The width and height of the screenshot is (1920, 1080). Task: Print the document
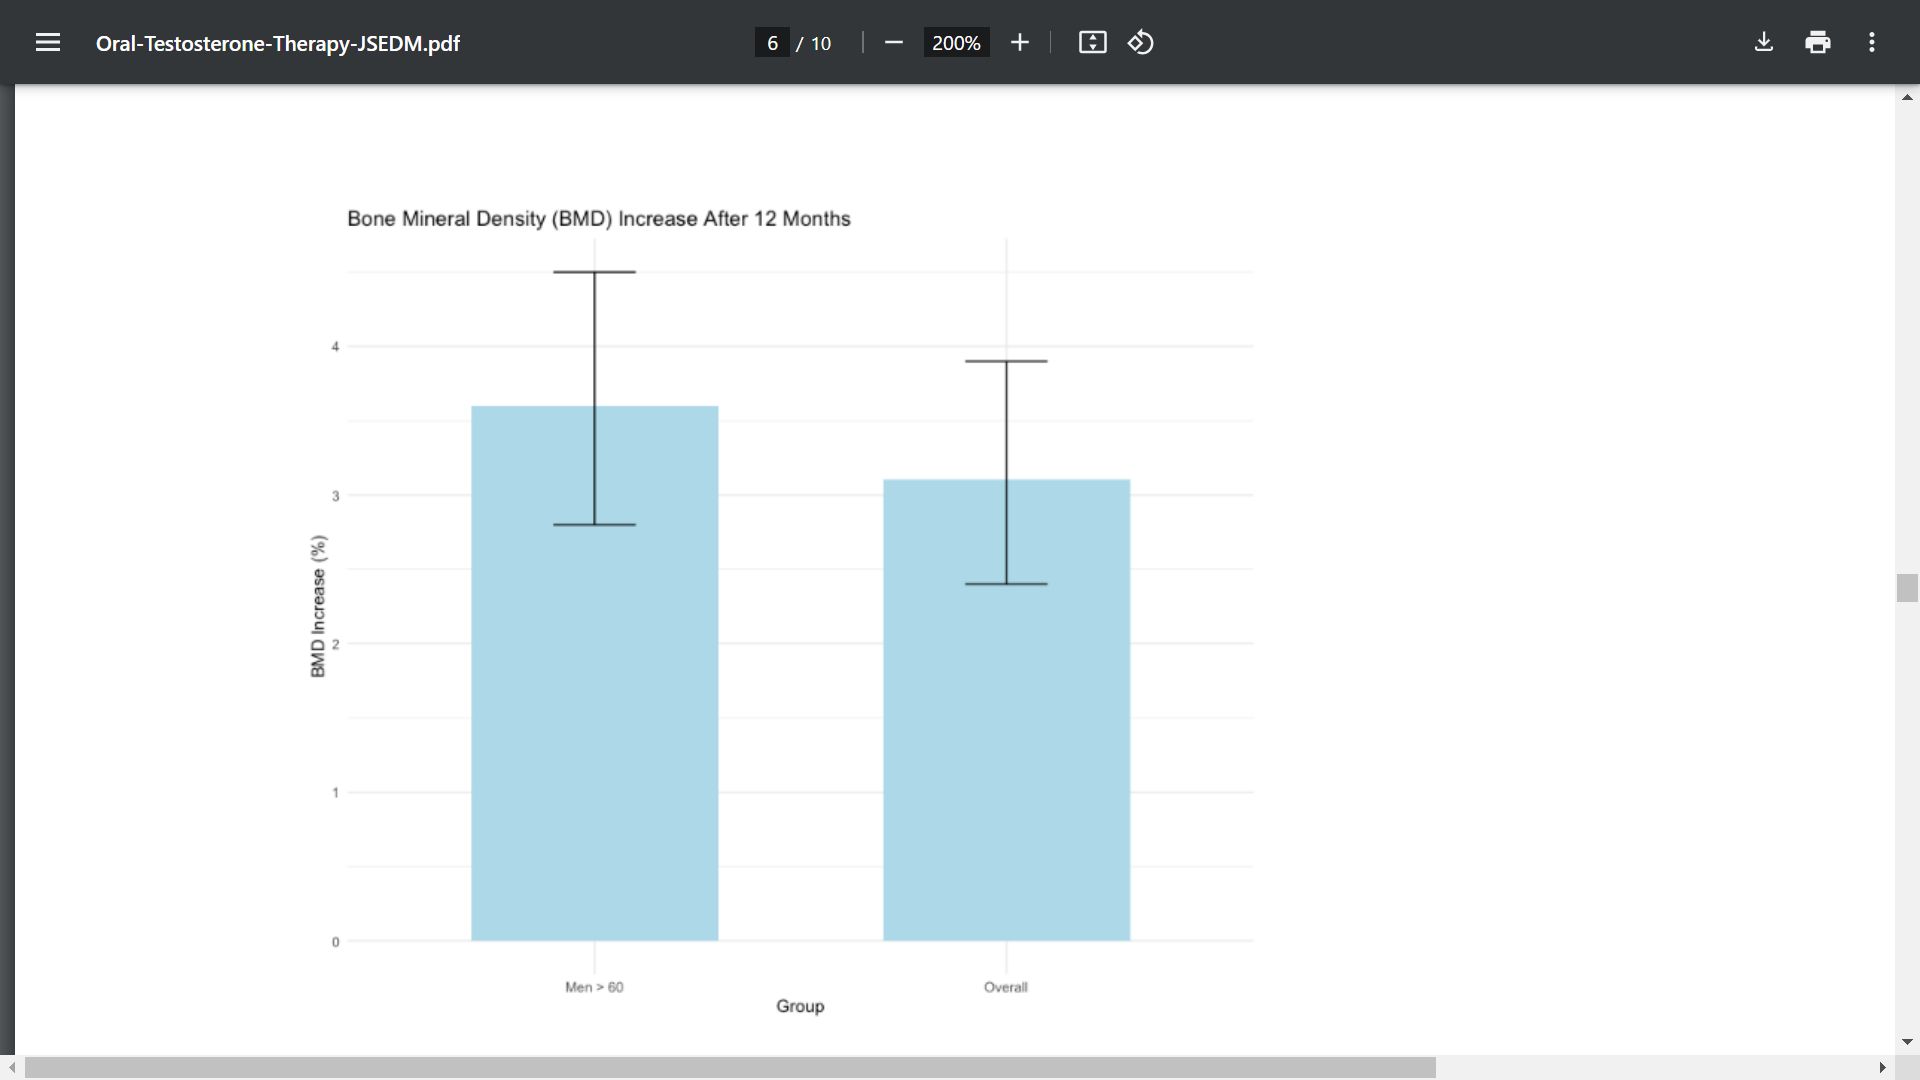coord(1818,42)
